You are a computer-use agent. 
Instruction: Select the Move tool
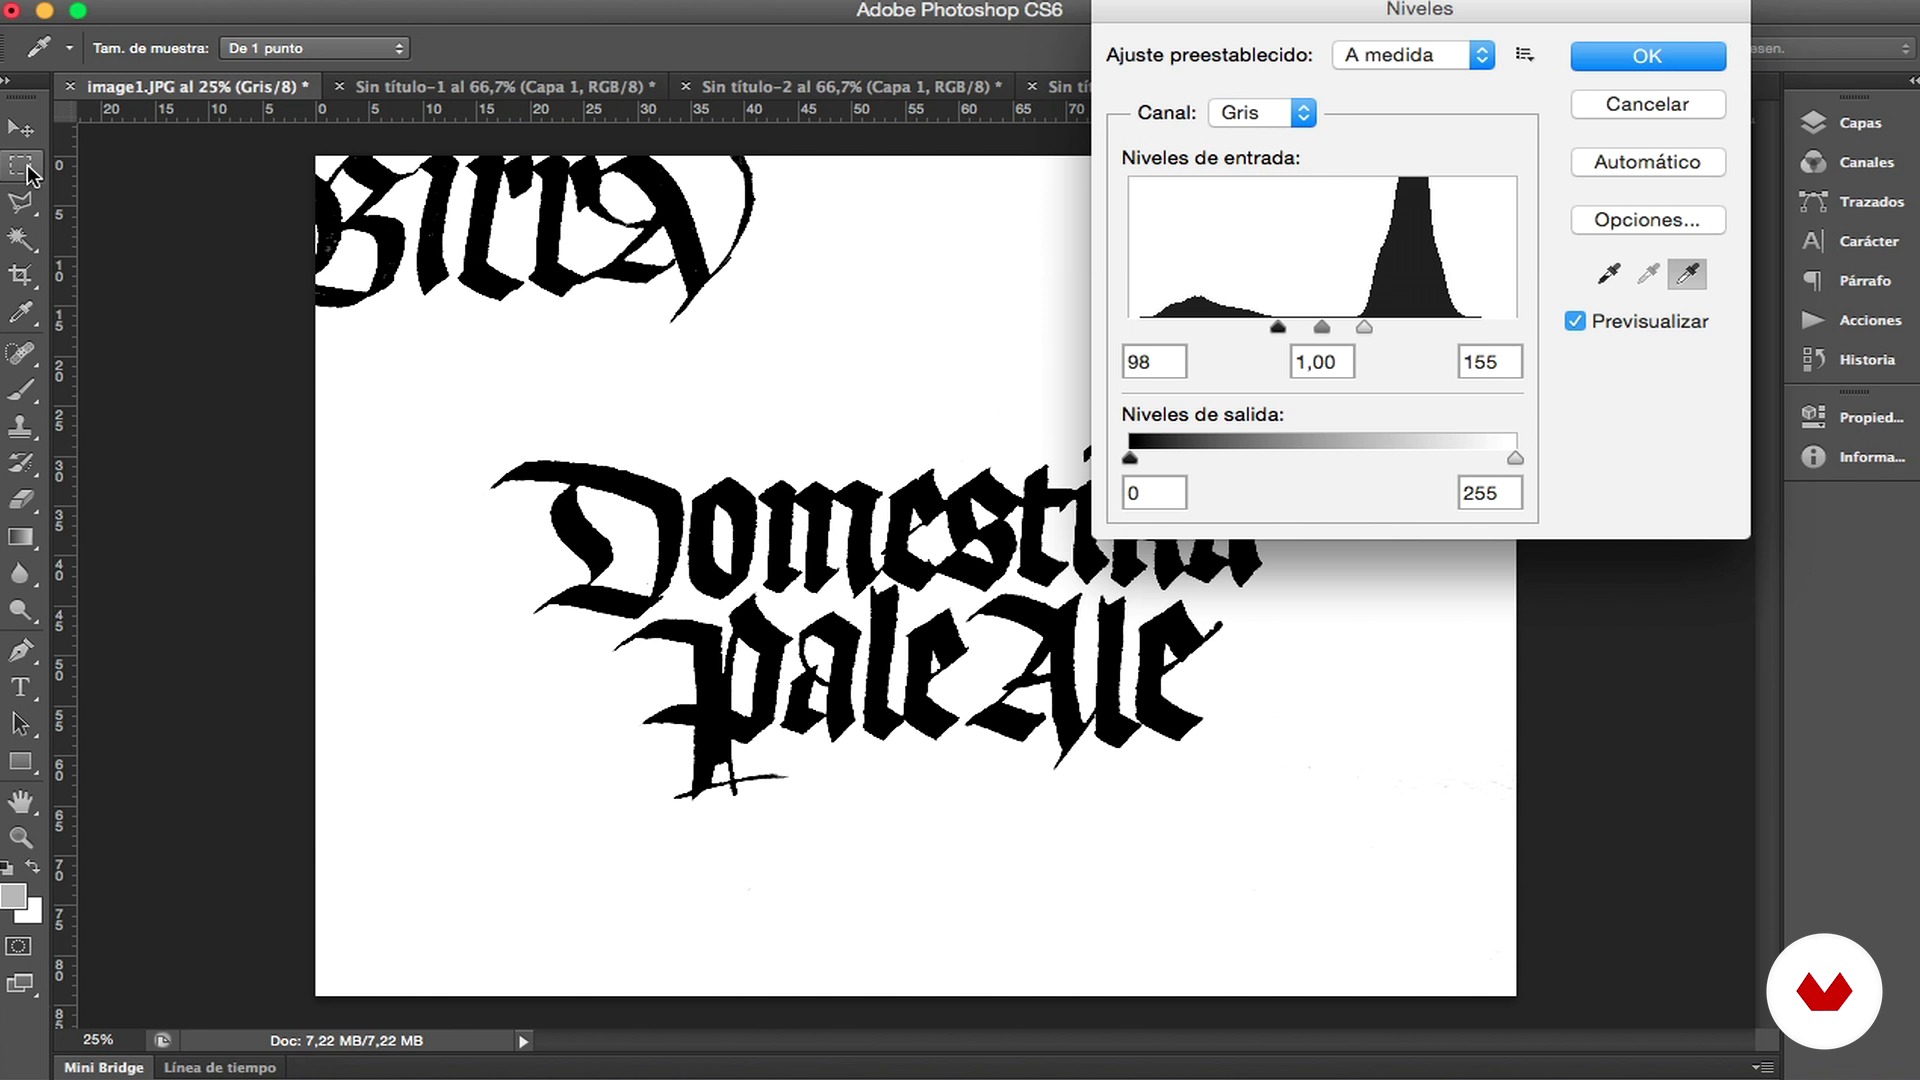[x=20, y=128]
